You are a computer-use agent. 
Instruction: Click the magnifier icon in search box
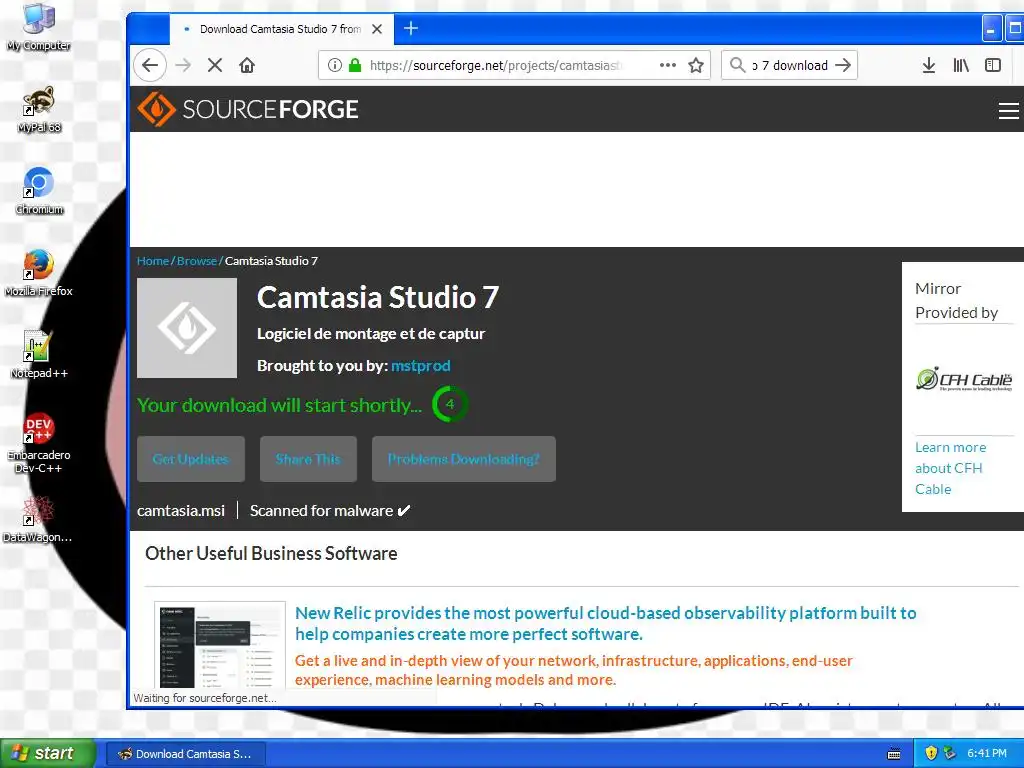[x=737, y=65]
